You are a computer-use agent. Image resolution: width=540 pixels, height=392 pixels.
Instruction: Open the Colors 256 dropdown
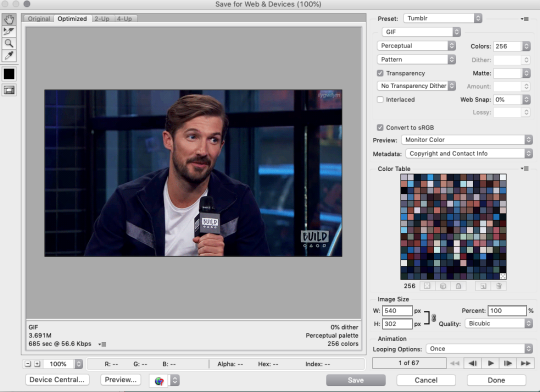(512, 46)
